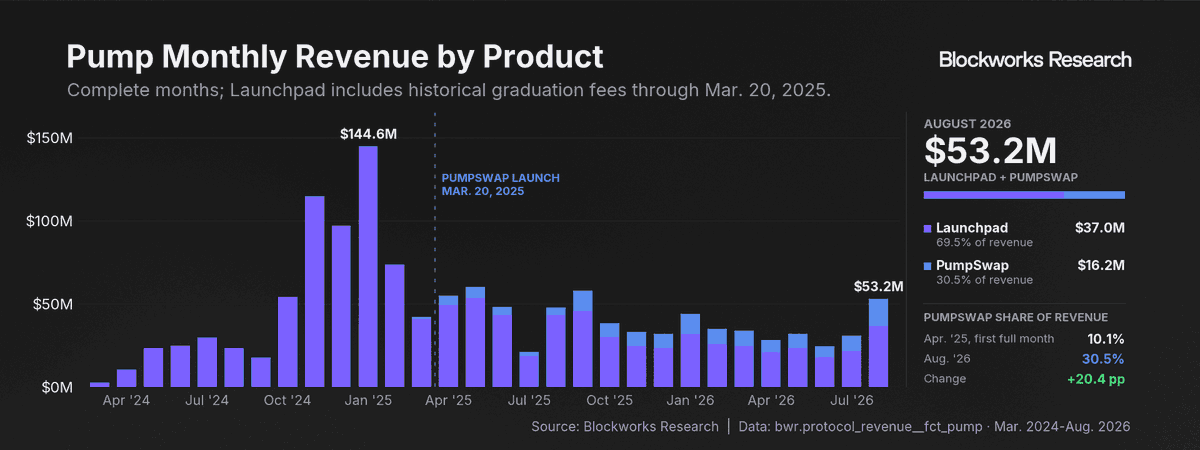Click the Oct '24 x-axis label
The width and height of the screenshot is (1200, 450).
(288, 400)
